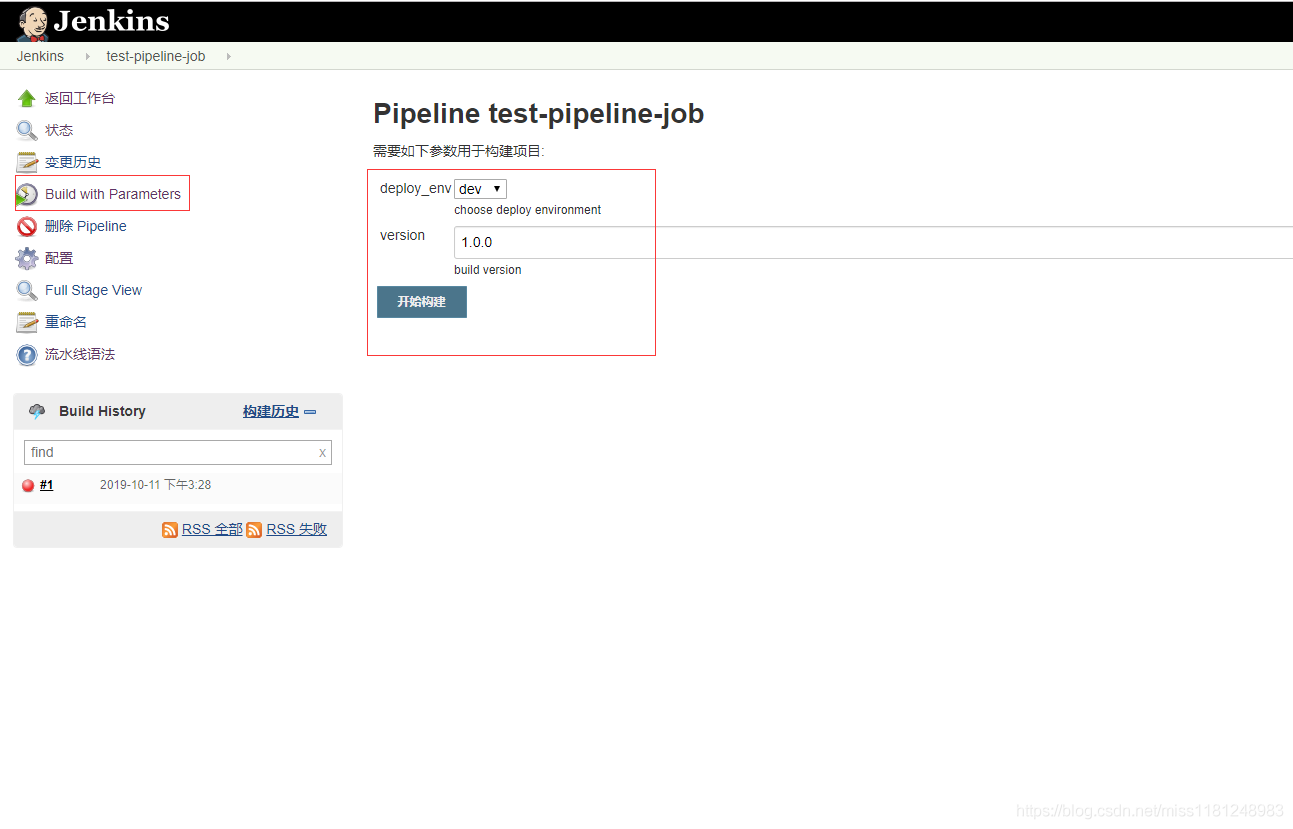Viewport: 1293px width, 829px height.
Task: Click the magnifier icon beside Full Stage View
Action: 27,290
